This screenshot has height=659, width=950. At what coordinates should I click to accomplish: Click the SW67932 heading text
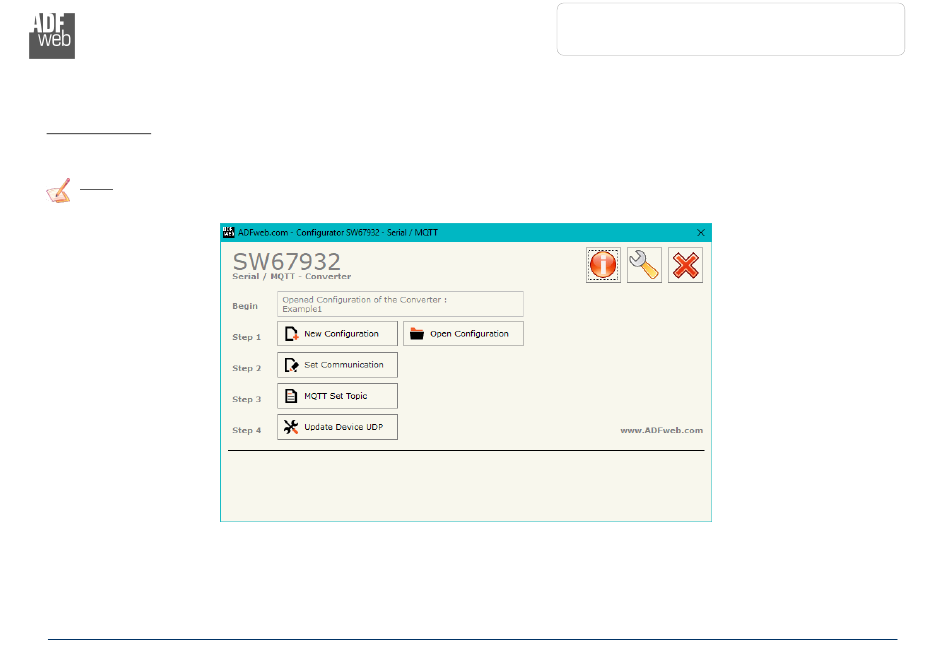pos(287,261)
